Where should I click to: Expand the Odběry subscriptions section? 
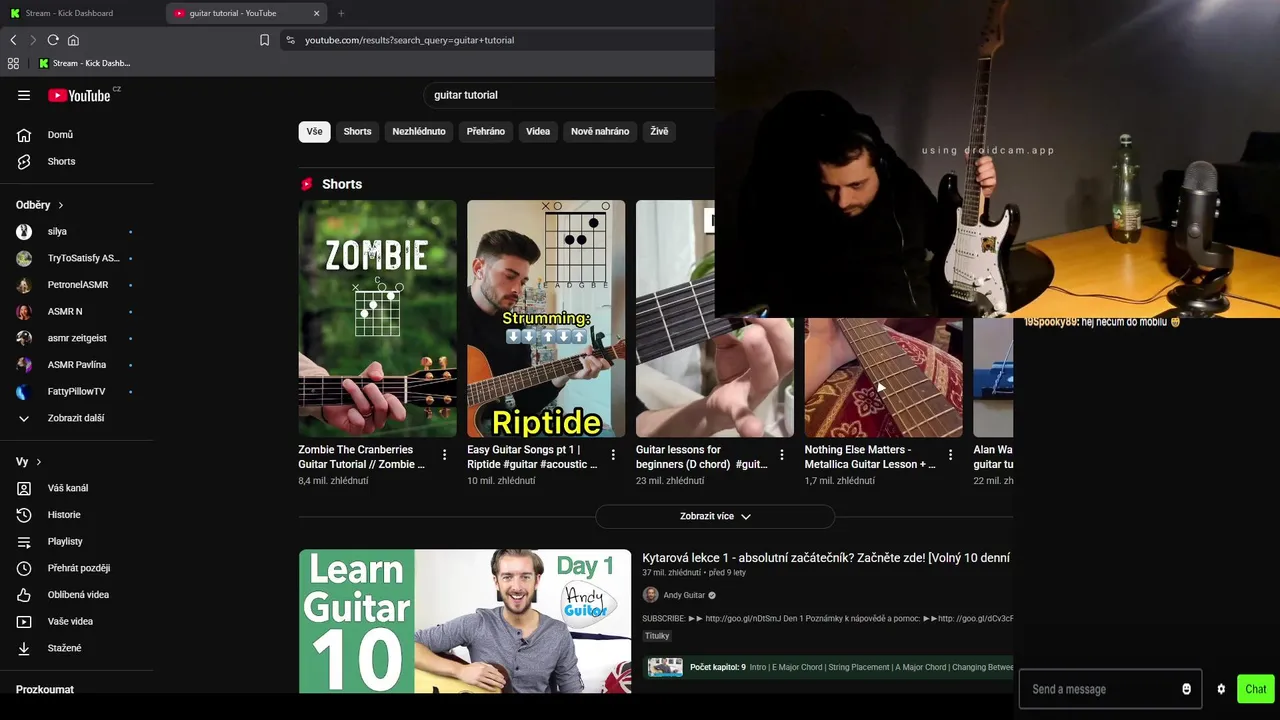[40, 205]
